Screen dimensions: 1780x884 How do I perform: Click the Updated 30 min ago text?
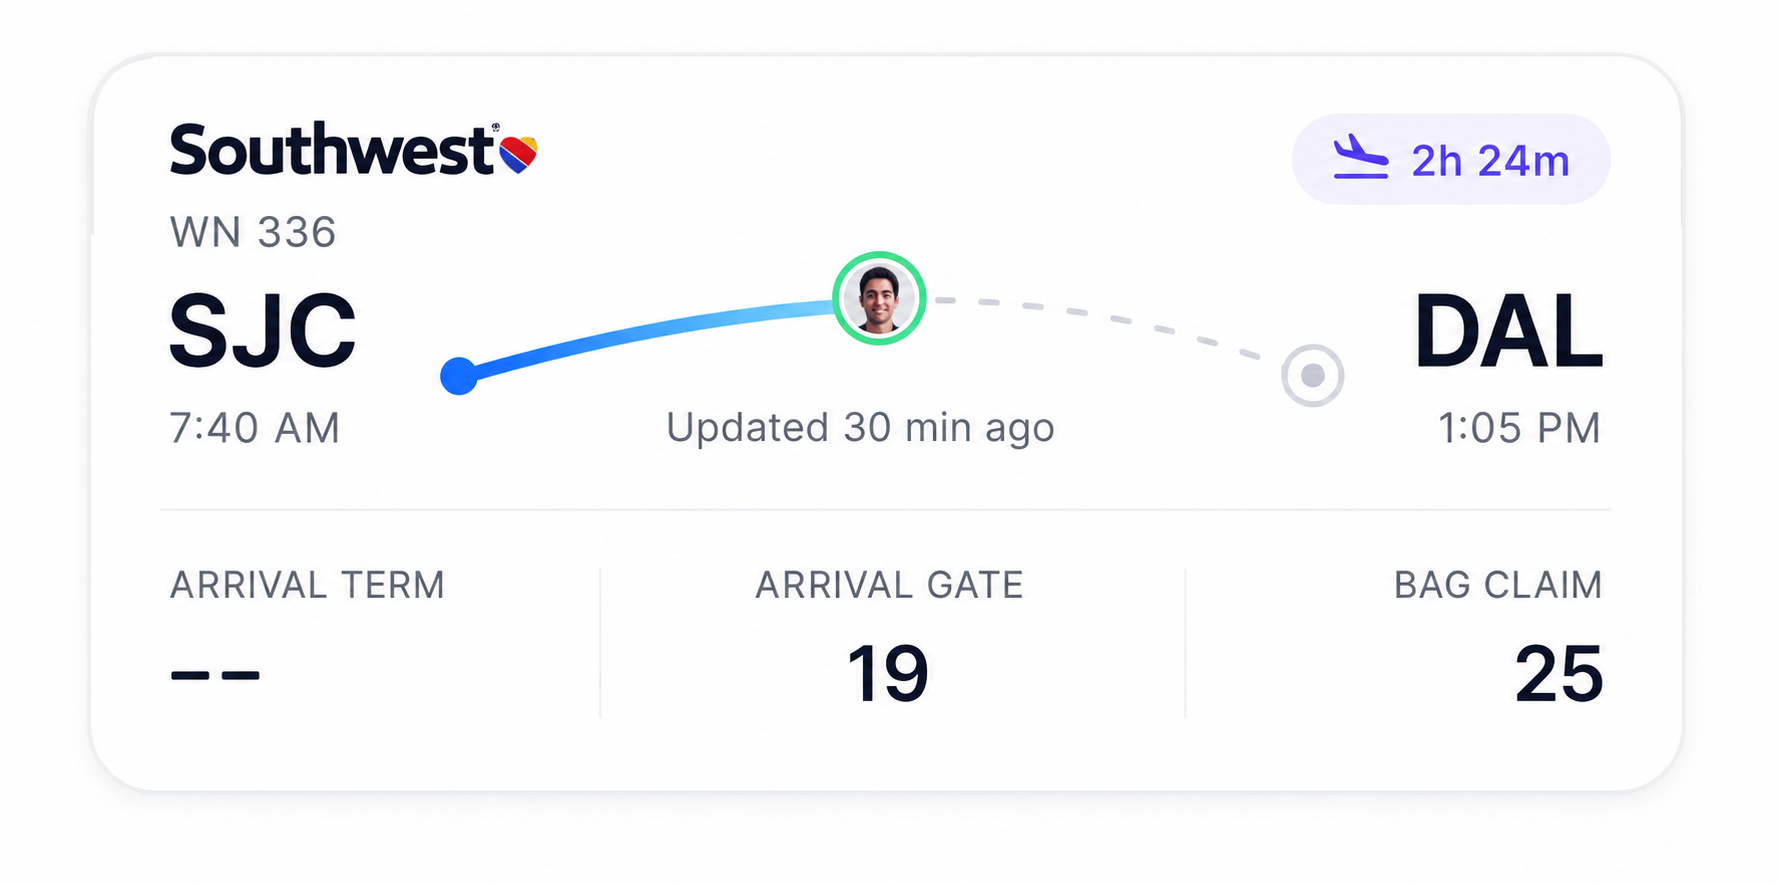point(860,428)
